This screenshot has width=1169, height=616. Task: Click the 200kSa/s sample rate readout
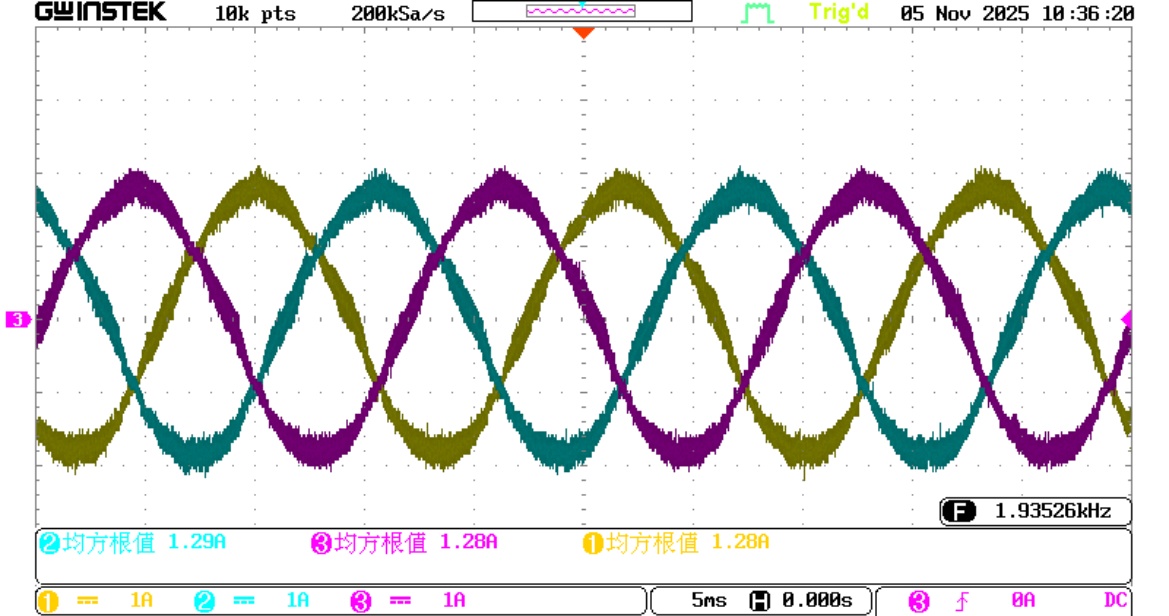coord(398,14)
